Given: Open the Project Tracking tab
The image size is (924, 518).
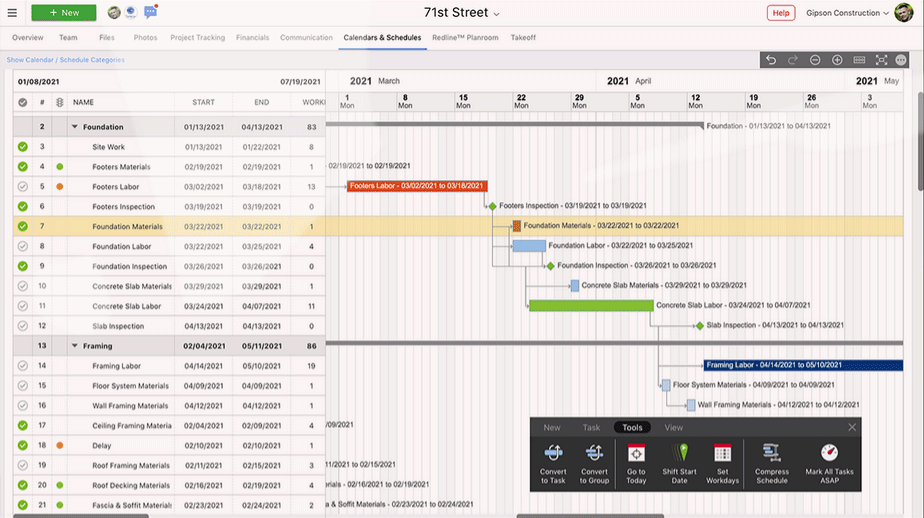Looking at the screenshot, I should [197, 37].
